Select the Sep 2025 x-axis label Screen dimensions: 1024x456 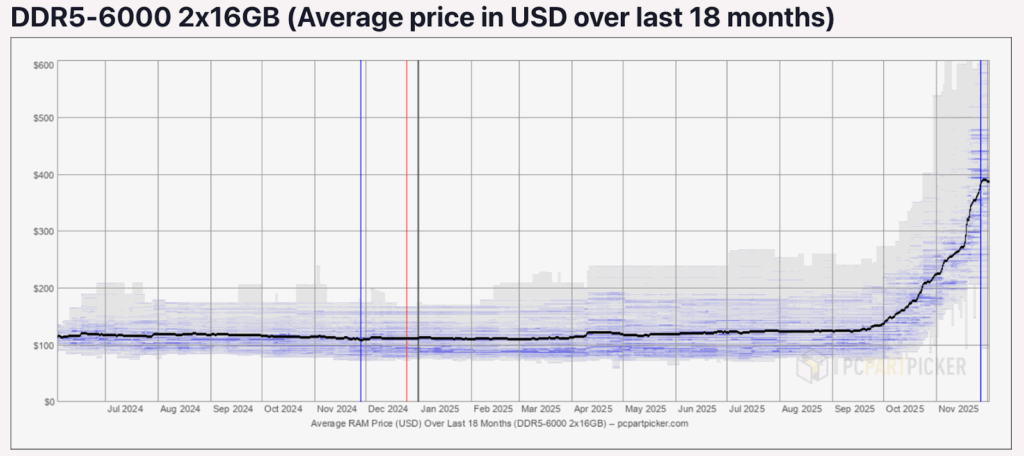[x=854, y=410]
